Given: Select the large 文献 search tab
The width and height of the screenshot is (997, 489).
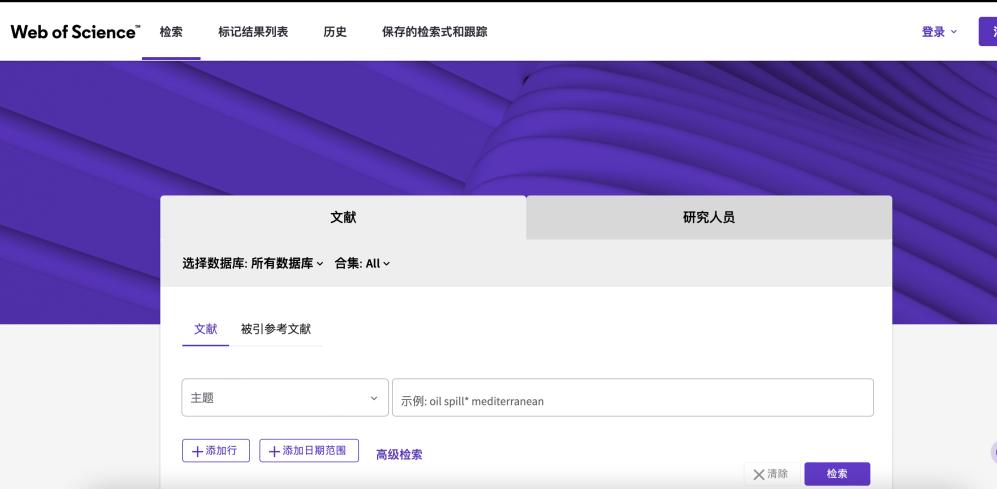Looking at the screenshot, I should tap(343, 217).
